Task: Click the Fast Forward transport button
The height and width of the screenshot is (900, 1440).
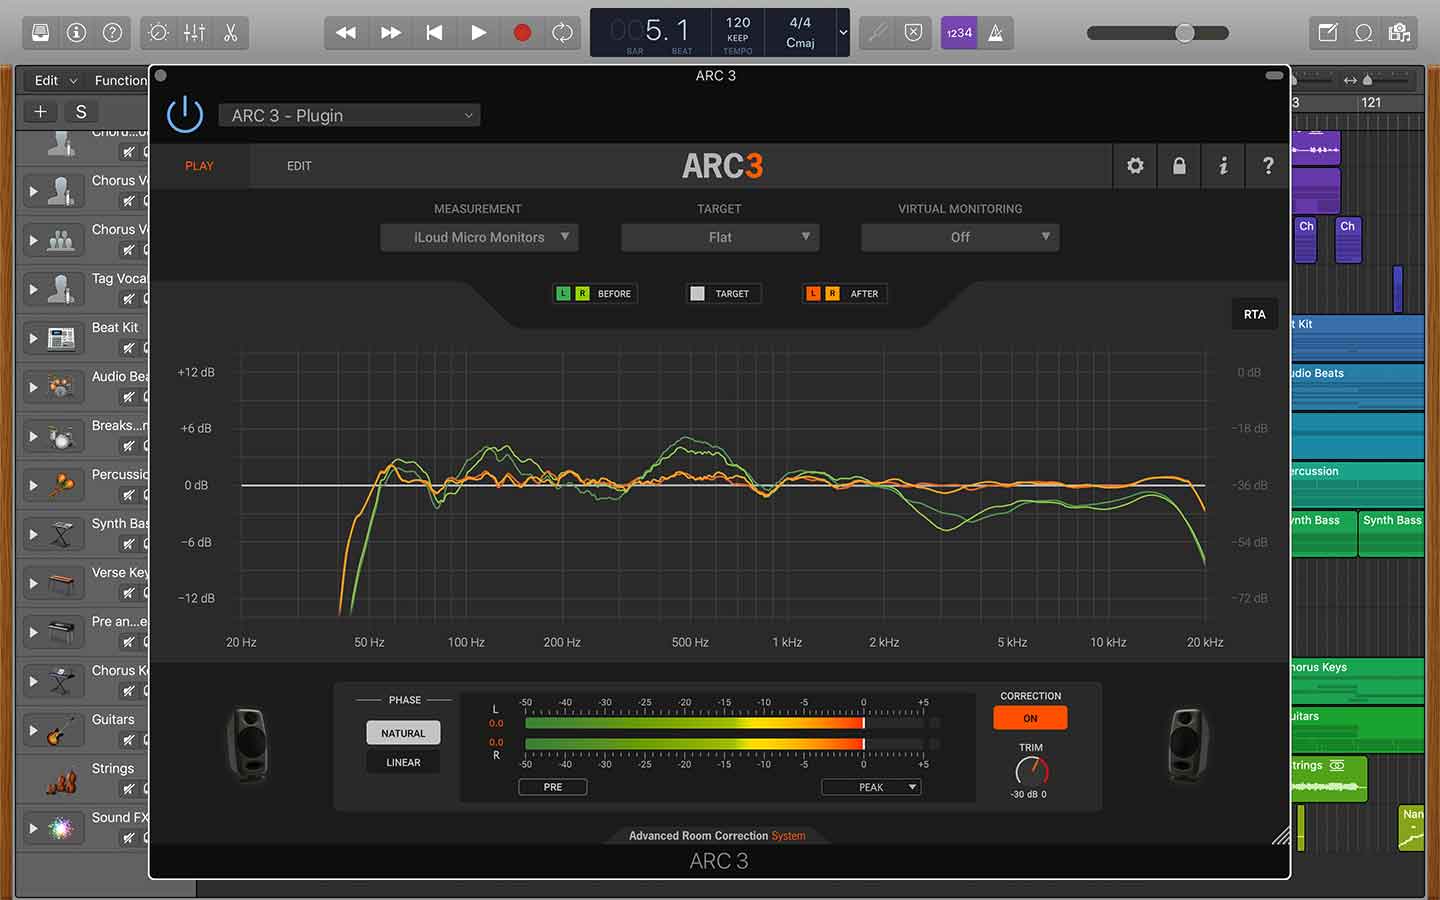Action: tap(390, 33)
